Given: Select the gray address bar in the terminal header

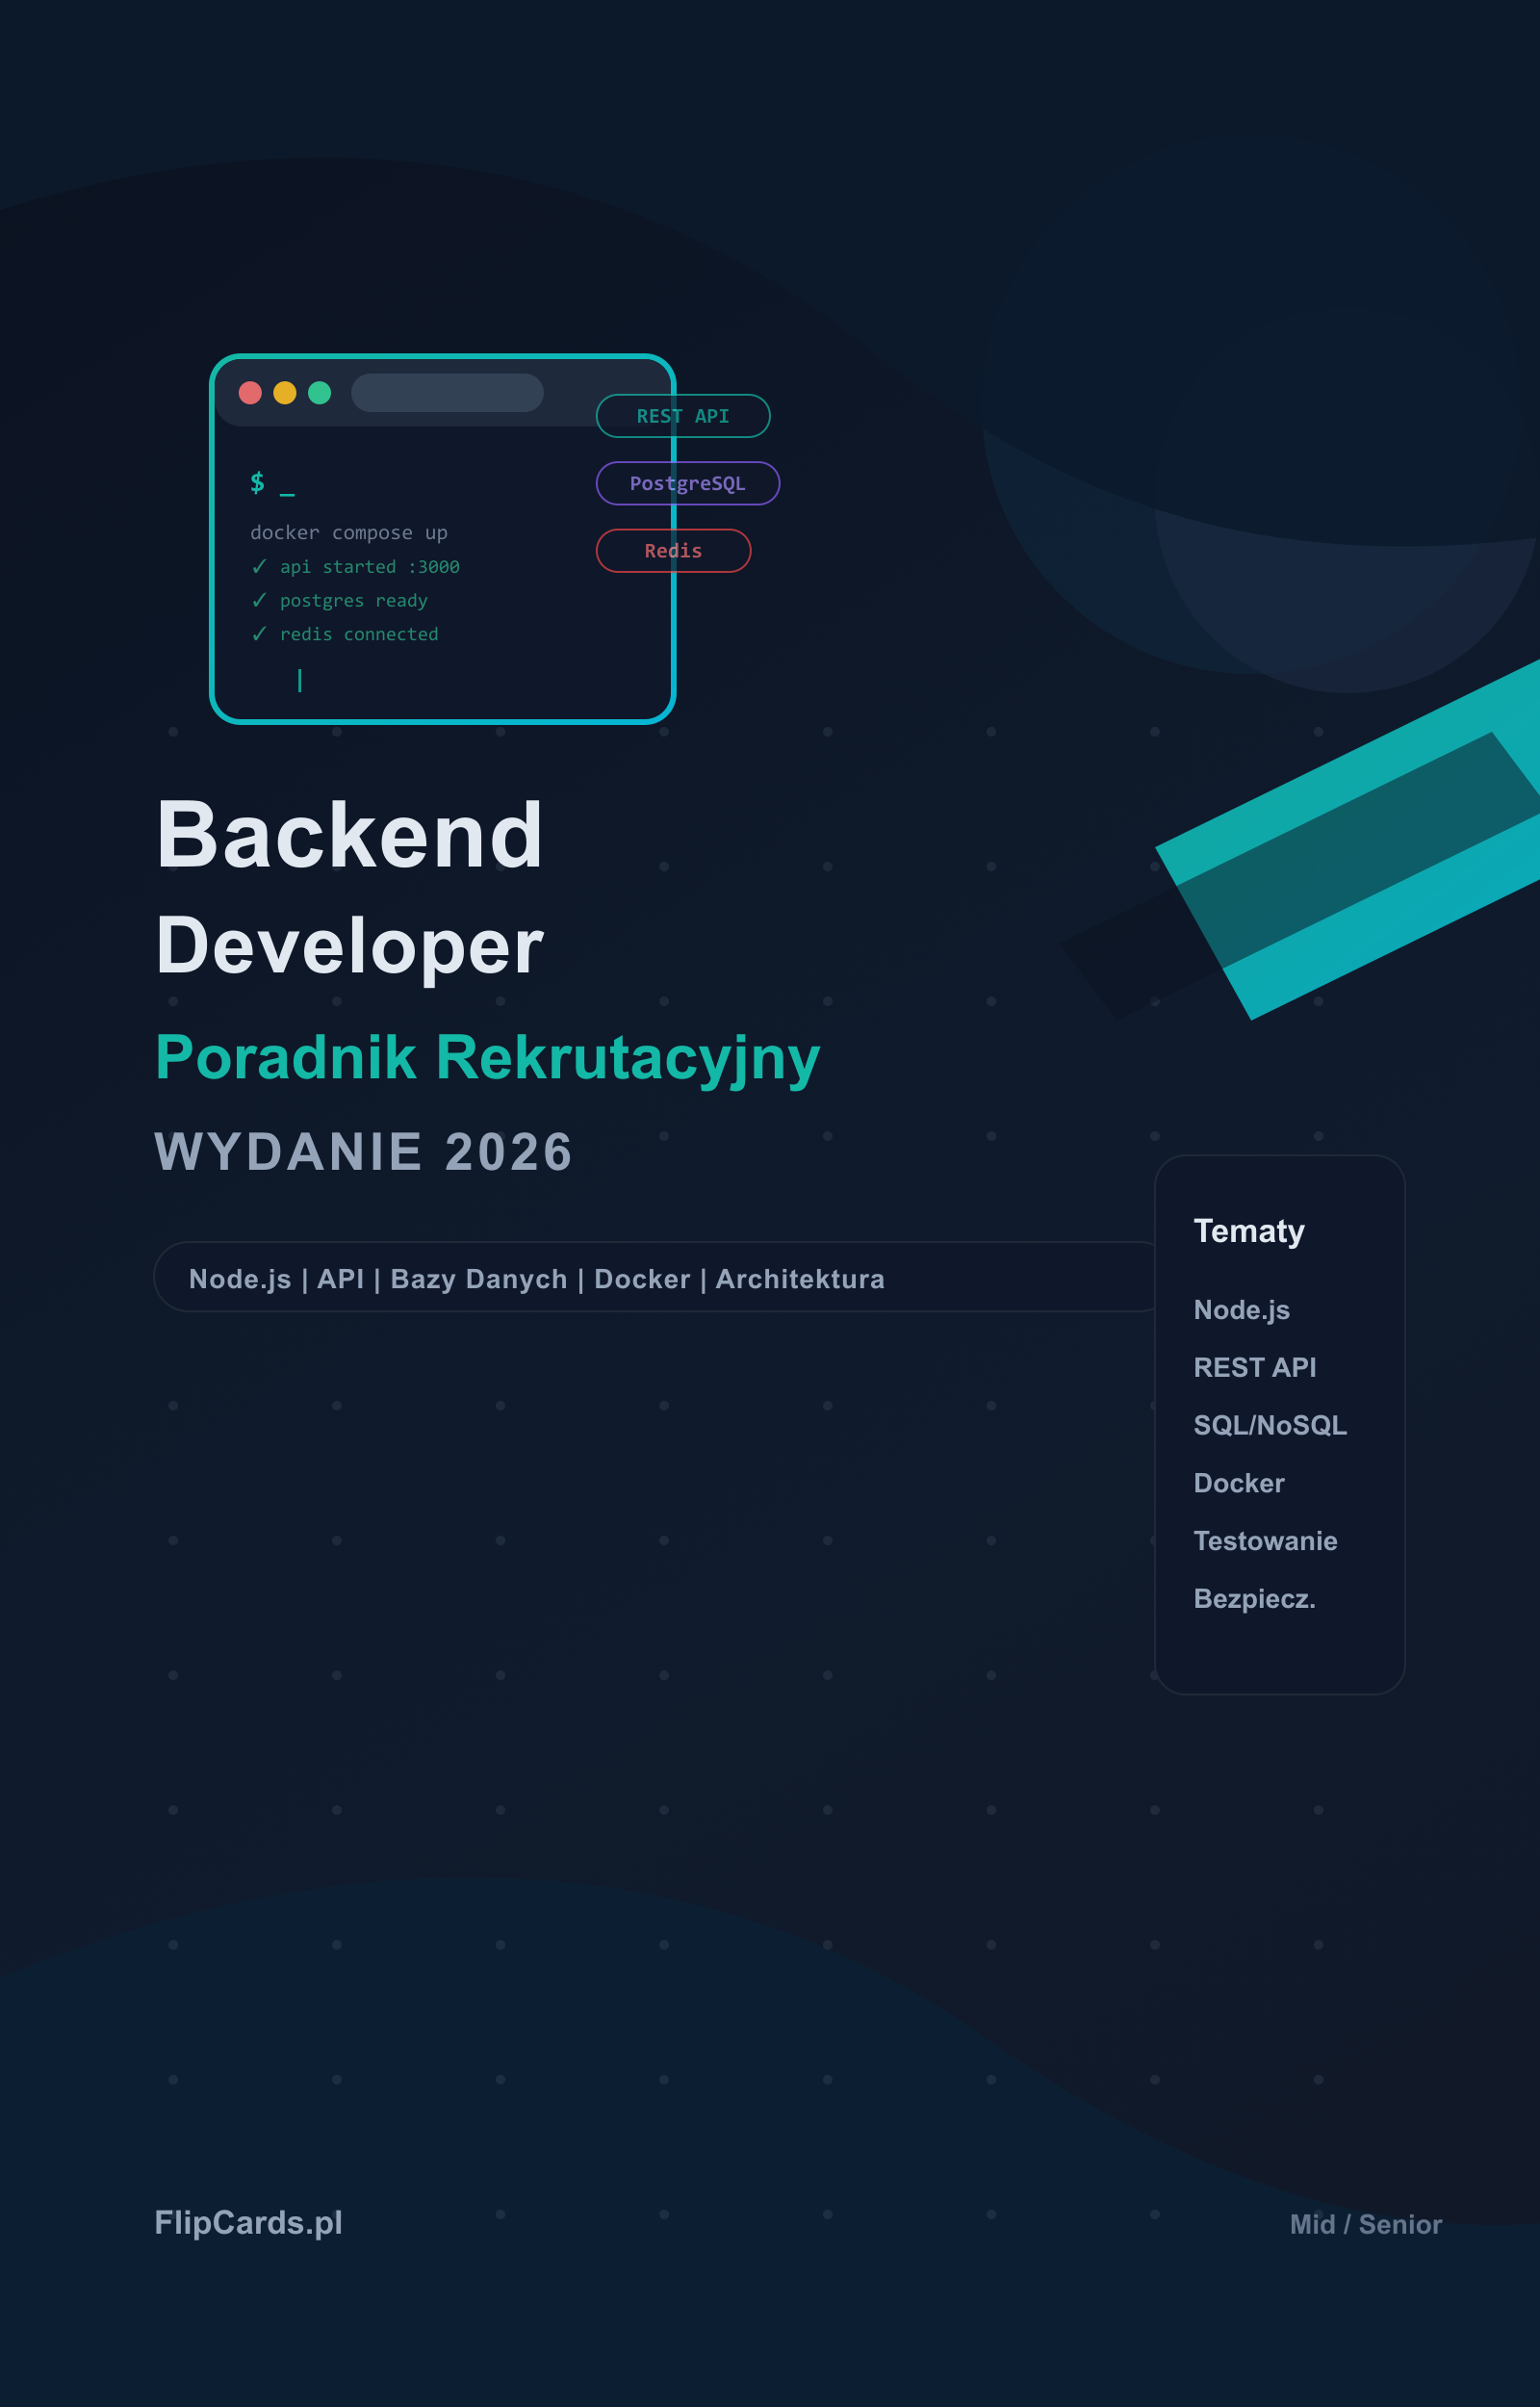Looking at the screenshot, I should coord(447,393).
